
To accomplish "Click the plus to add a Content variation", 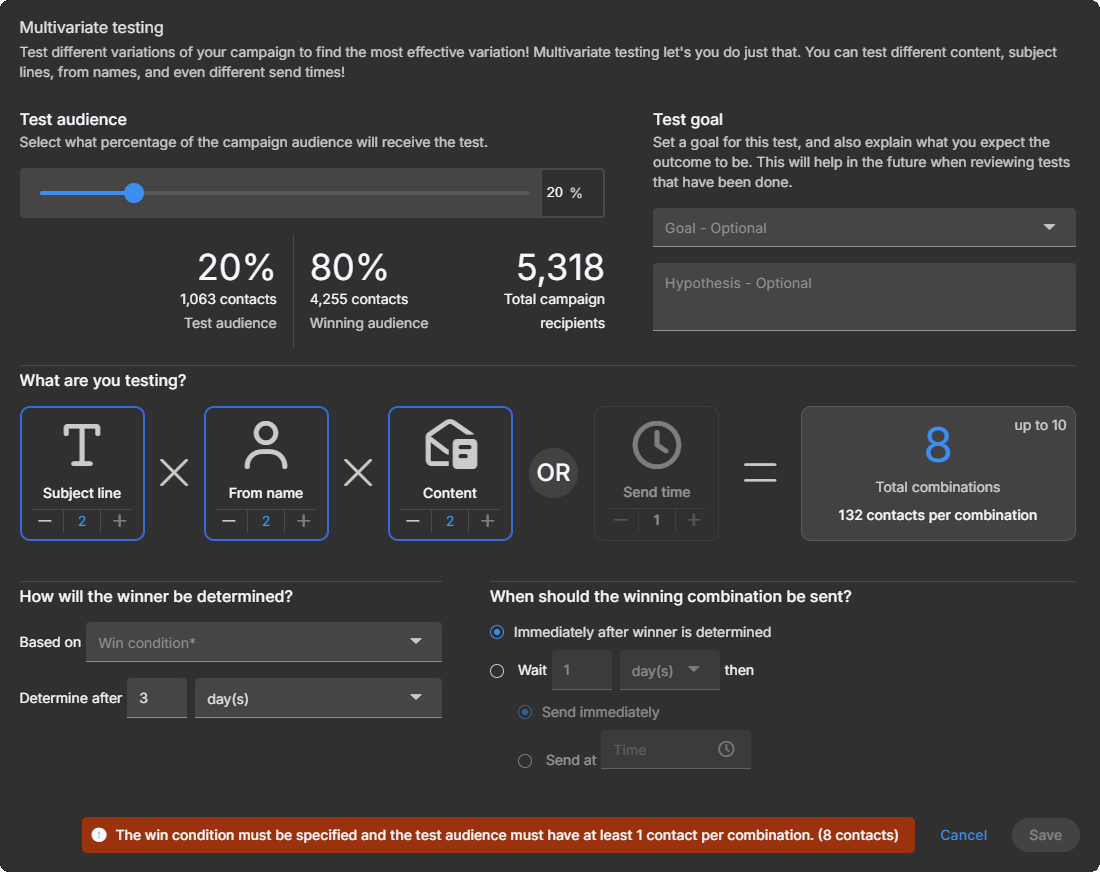I will pos(487,521).
